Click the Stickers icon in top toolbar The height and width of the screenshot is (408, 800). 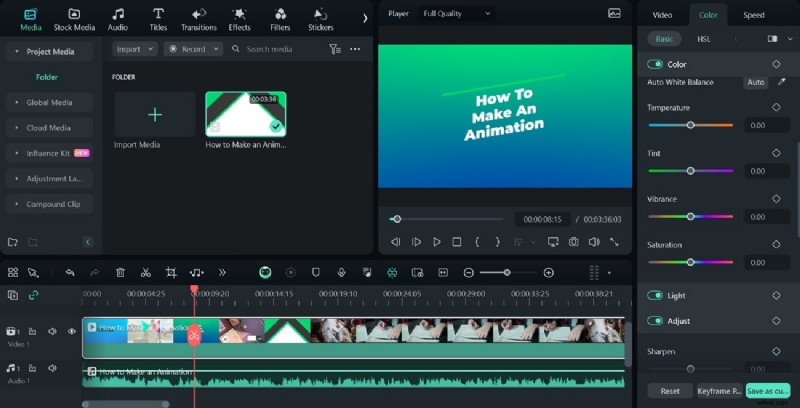(x=320, y=14)
